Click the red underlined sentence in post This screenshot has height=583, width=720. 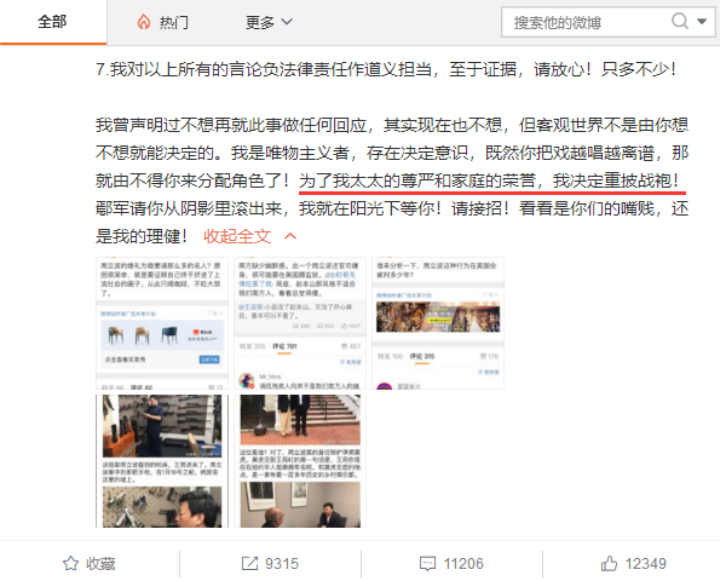click(x=489, y=181)
